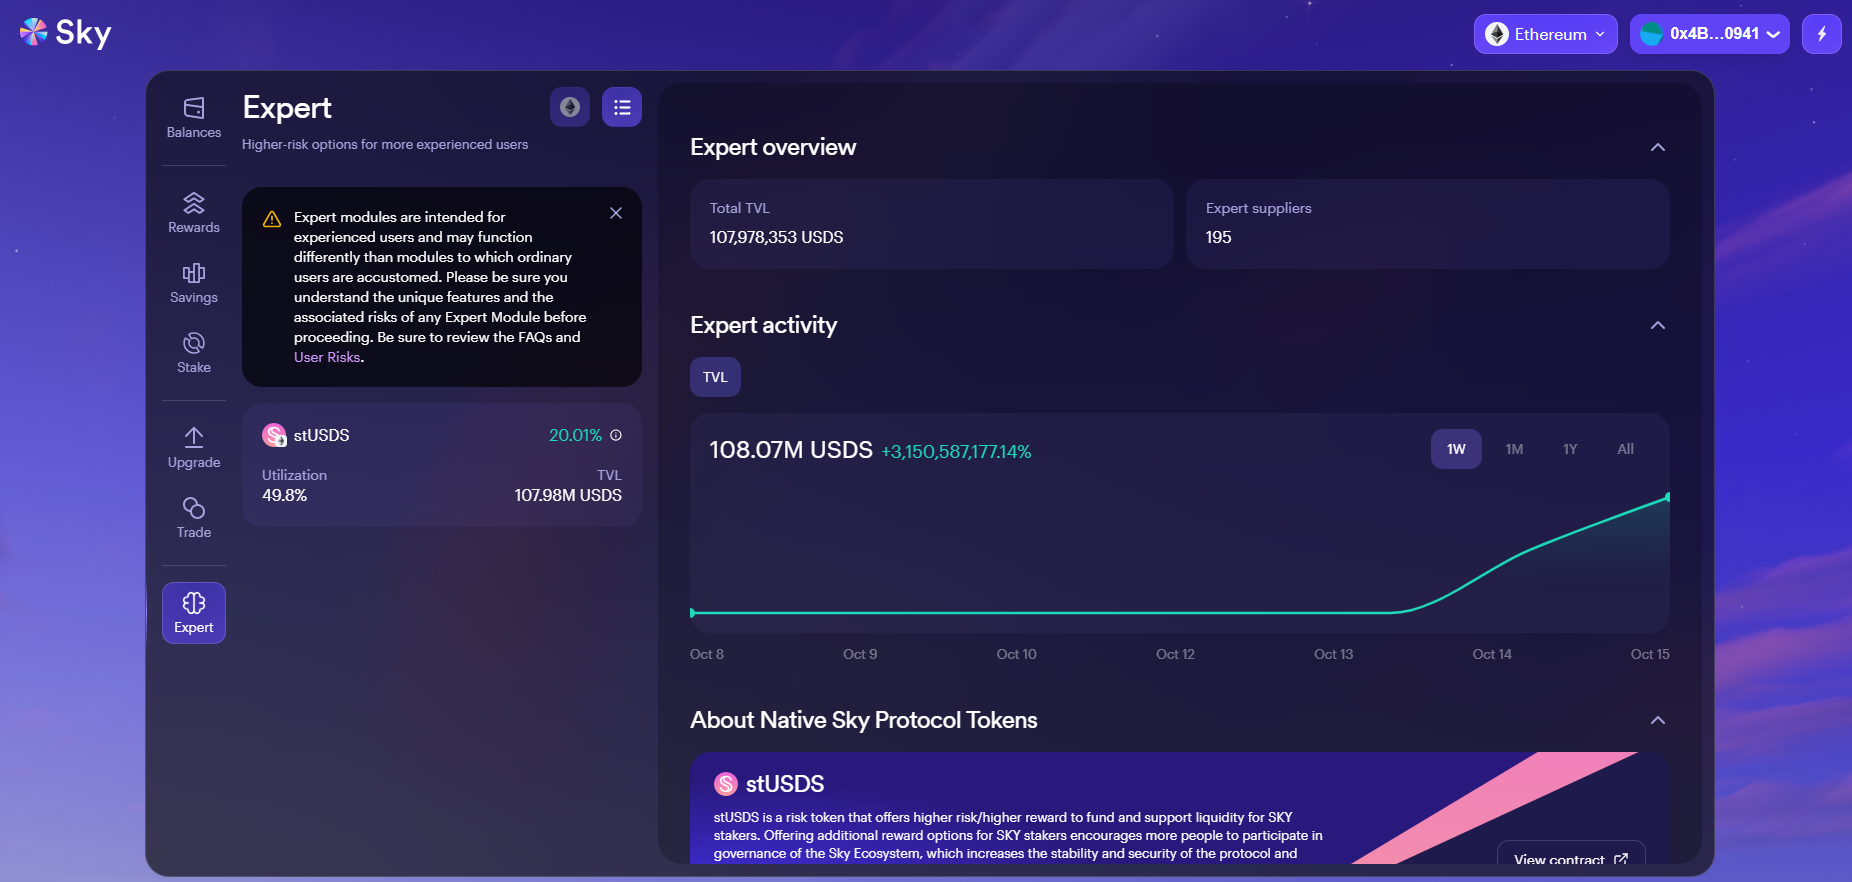Collapse the Expert activity section
This screenshot has height=882, width=1852.
pos(1657,325)
